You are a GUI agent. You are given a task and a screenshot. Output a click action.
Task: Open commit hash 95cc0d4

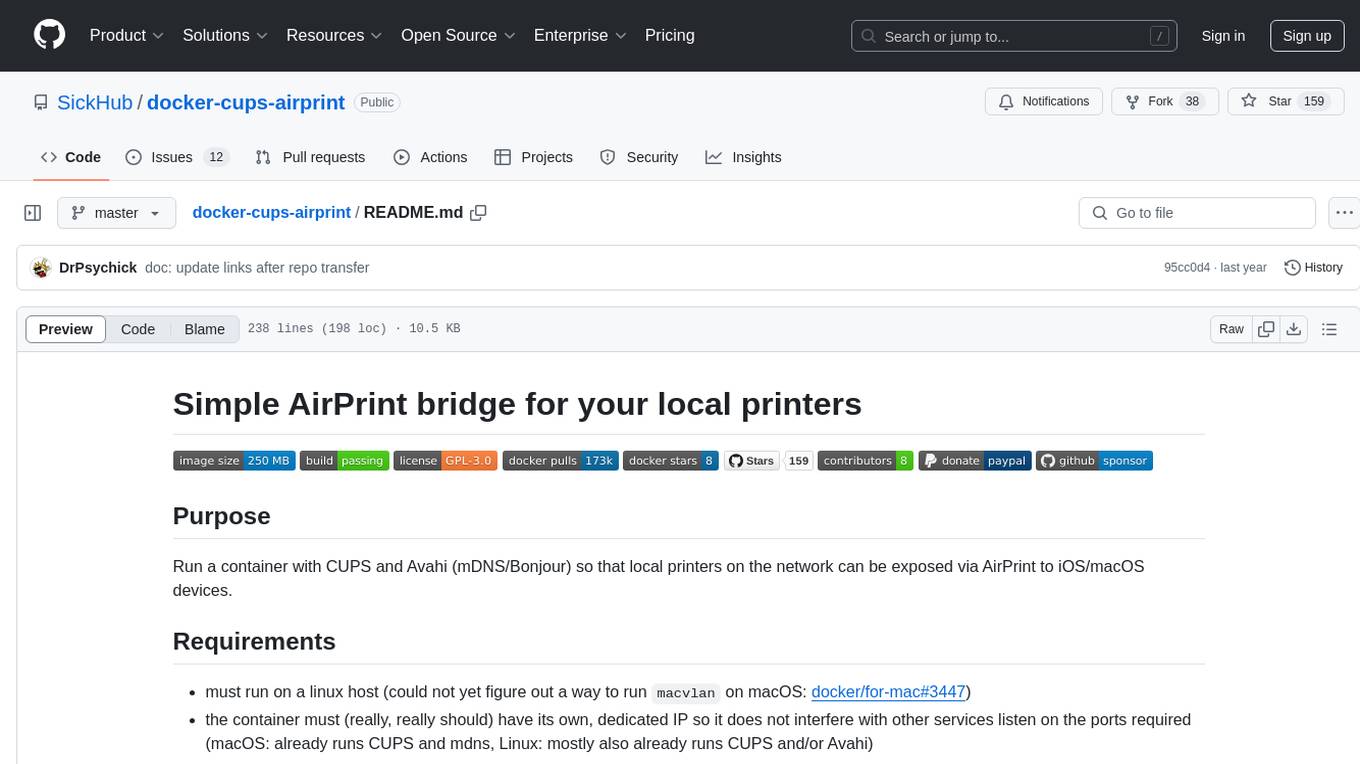pyautogui.click(x=1187, y=267)
